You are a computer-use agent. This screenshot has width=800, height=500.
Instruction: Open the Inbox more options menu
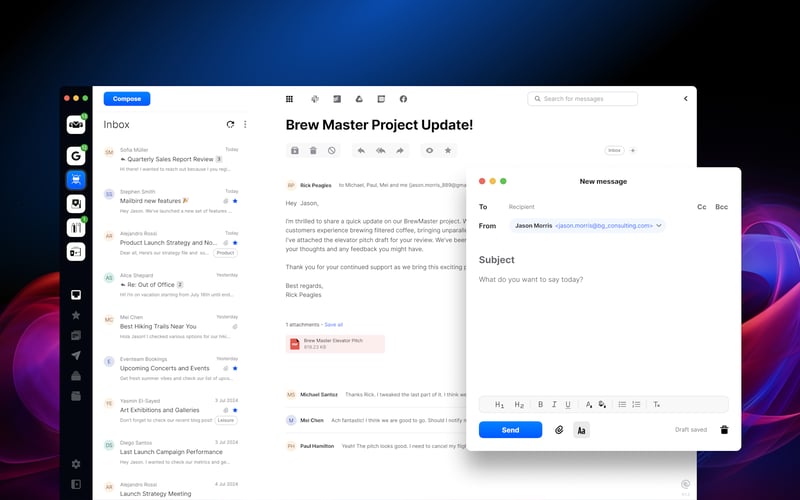(245, 124)
